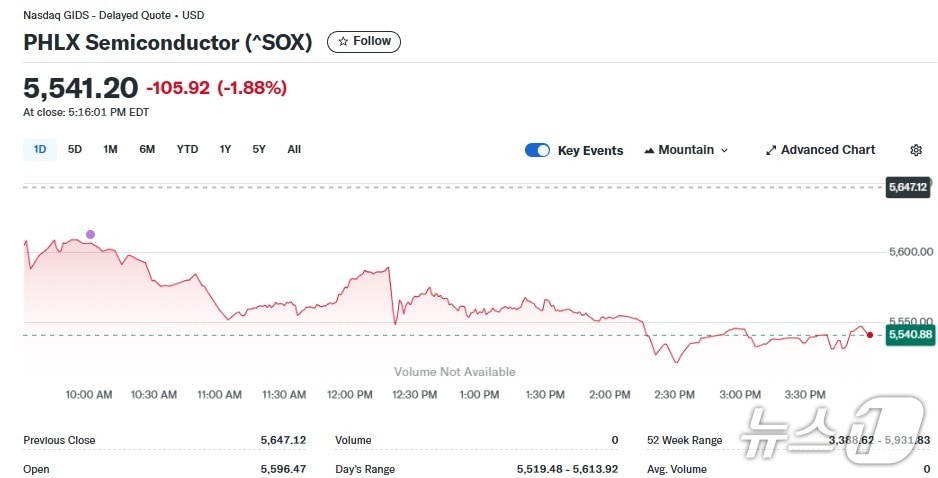Open the Advanced Chart view
Viewport: 938px width, 478px height.
[820, 150]
